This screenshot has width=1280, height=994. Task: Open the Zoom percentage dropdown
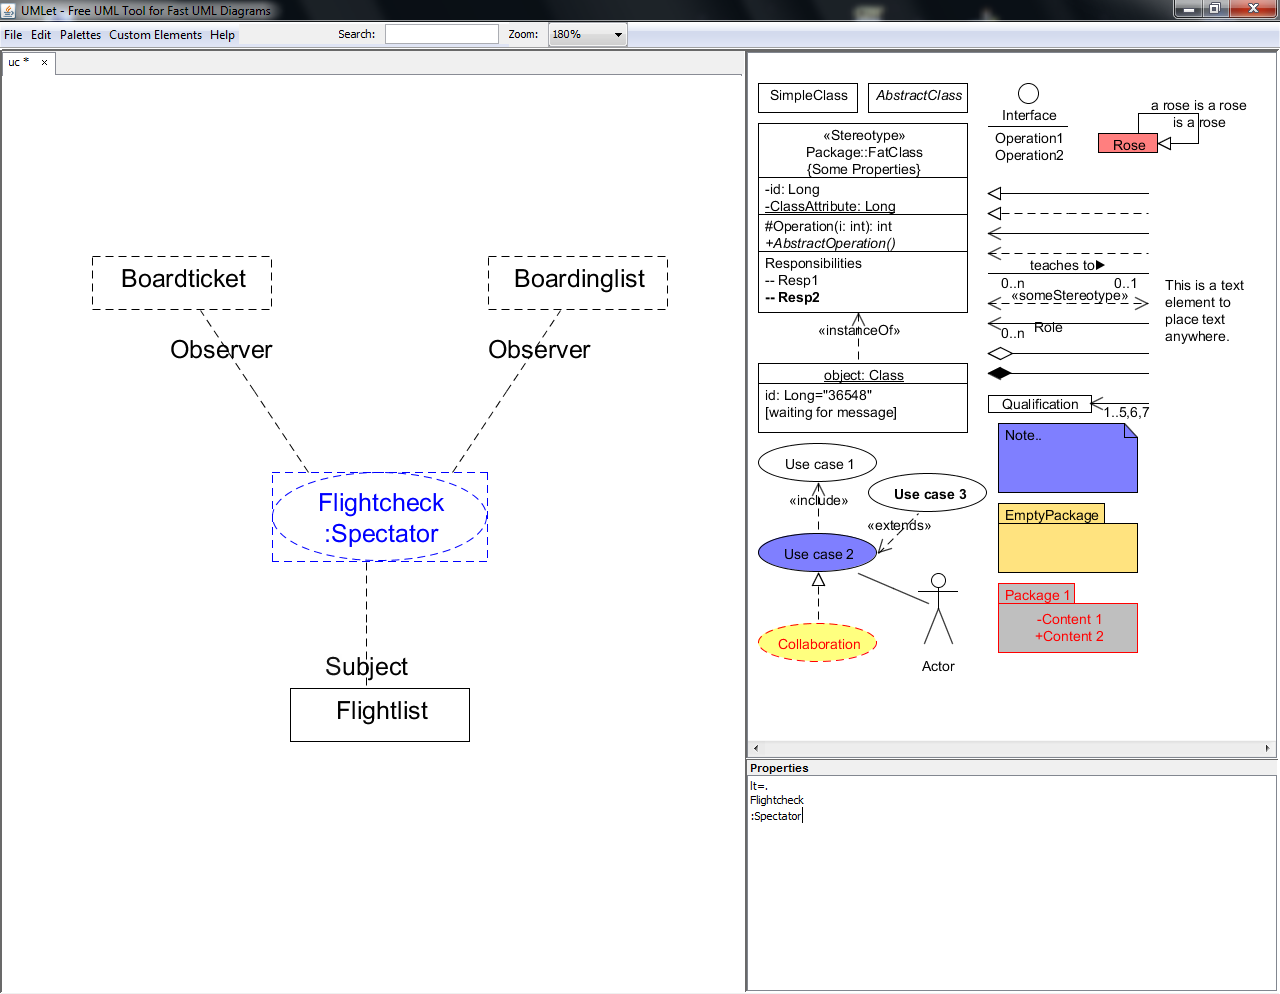tap(588, 34)
